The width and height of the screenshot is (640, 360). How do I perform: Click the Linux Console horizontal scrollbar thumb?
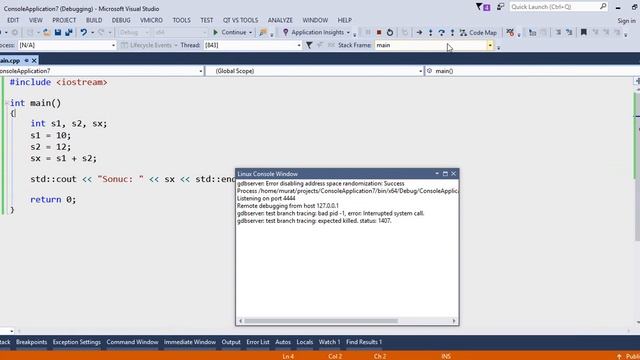[x=321, y=321]
